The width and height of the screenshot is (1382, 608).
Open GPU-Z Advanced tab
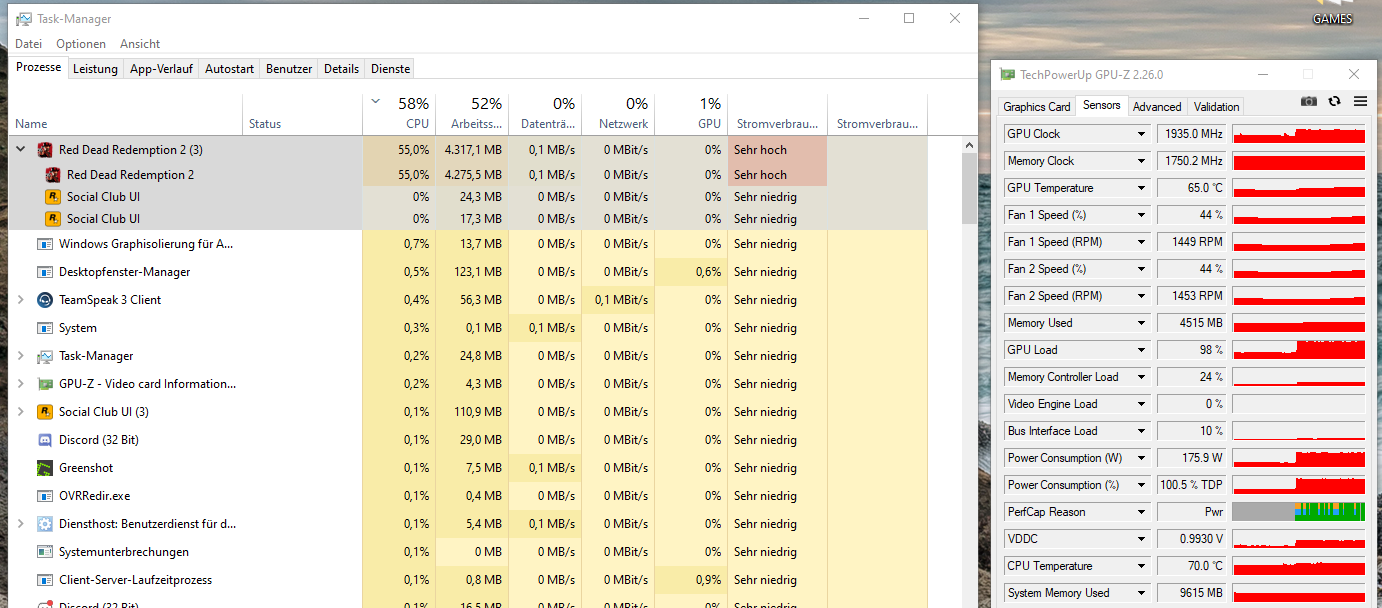[x=1157, y=107]
